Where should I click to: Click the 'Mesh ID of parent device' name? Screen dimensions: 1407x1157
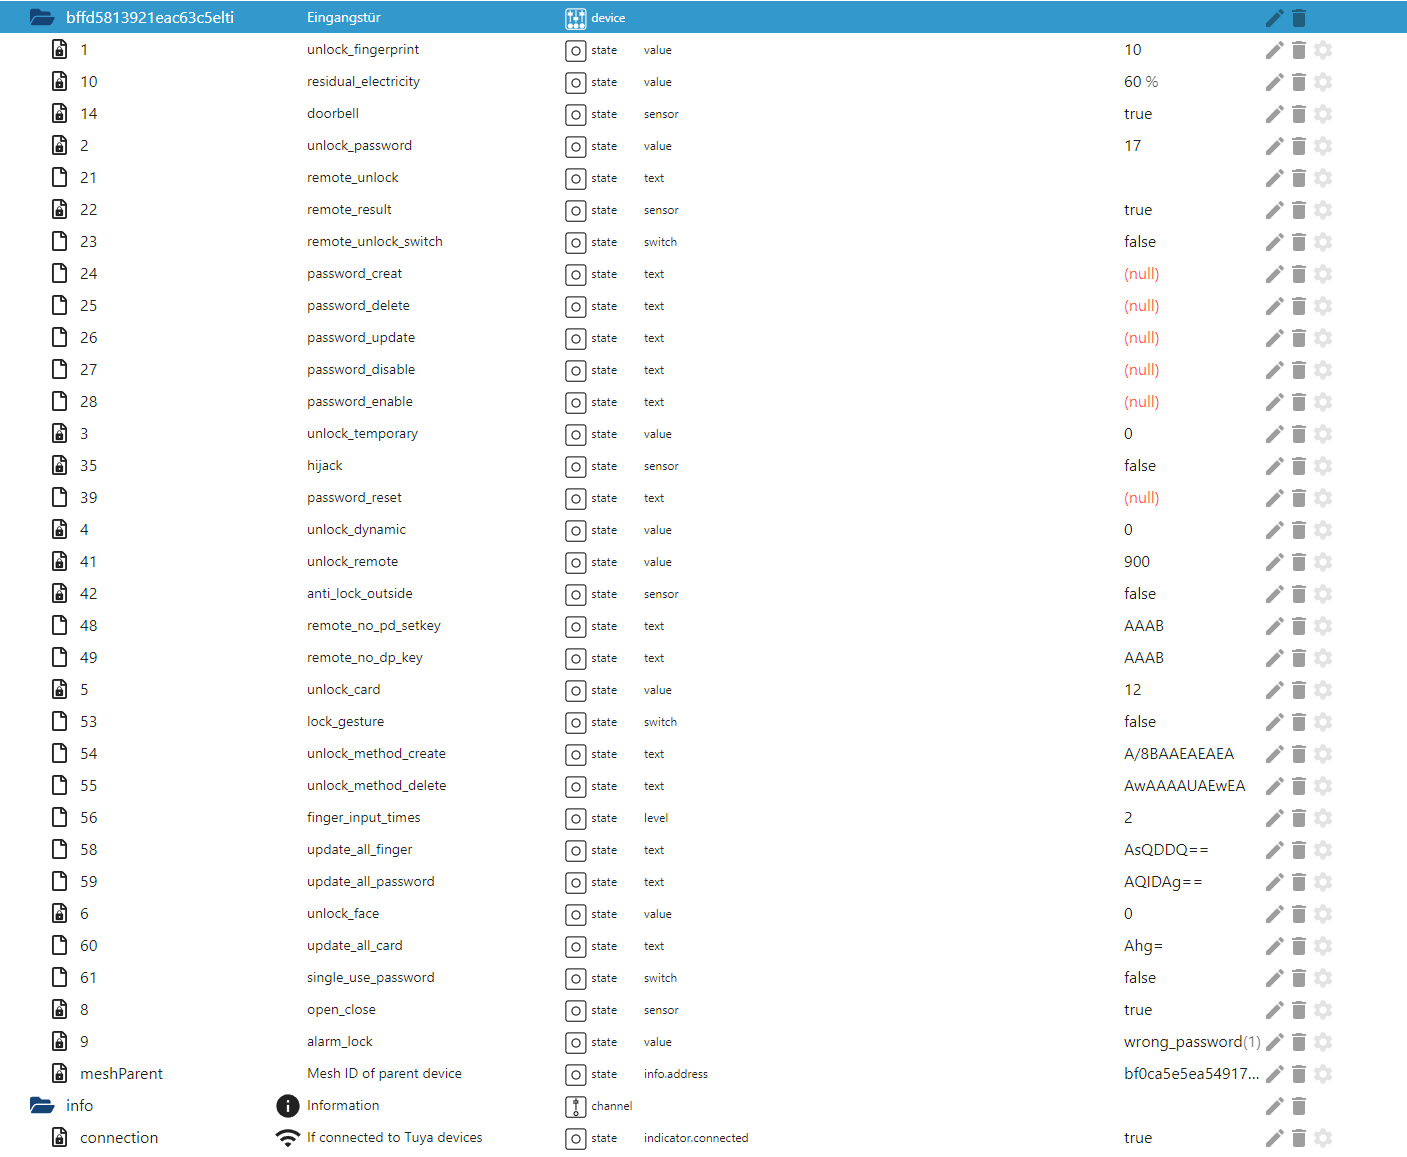pyautogui.click(x=384, y=1074)
